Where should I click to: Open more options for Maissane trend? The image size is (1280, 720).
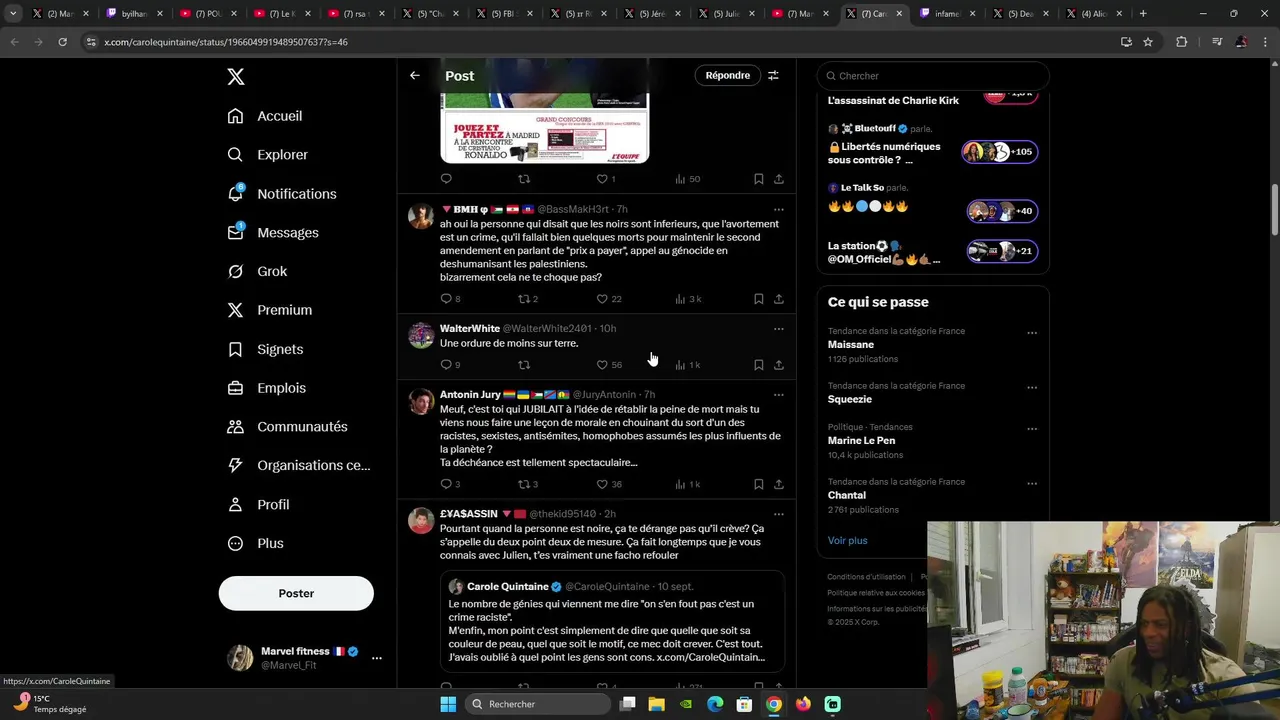pos(1032,333)
